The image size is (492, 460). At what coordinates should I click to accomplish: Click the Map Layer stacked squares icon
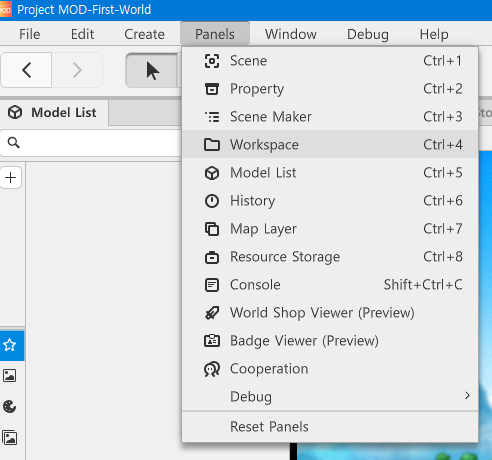(x=212, y=229)
